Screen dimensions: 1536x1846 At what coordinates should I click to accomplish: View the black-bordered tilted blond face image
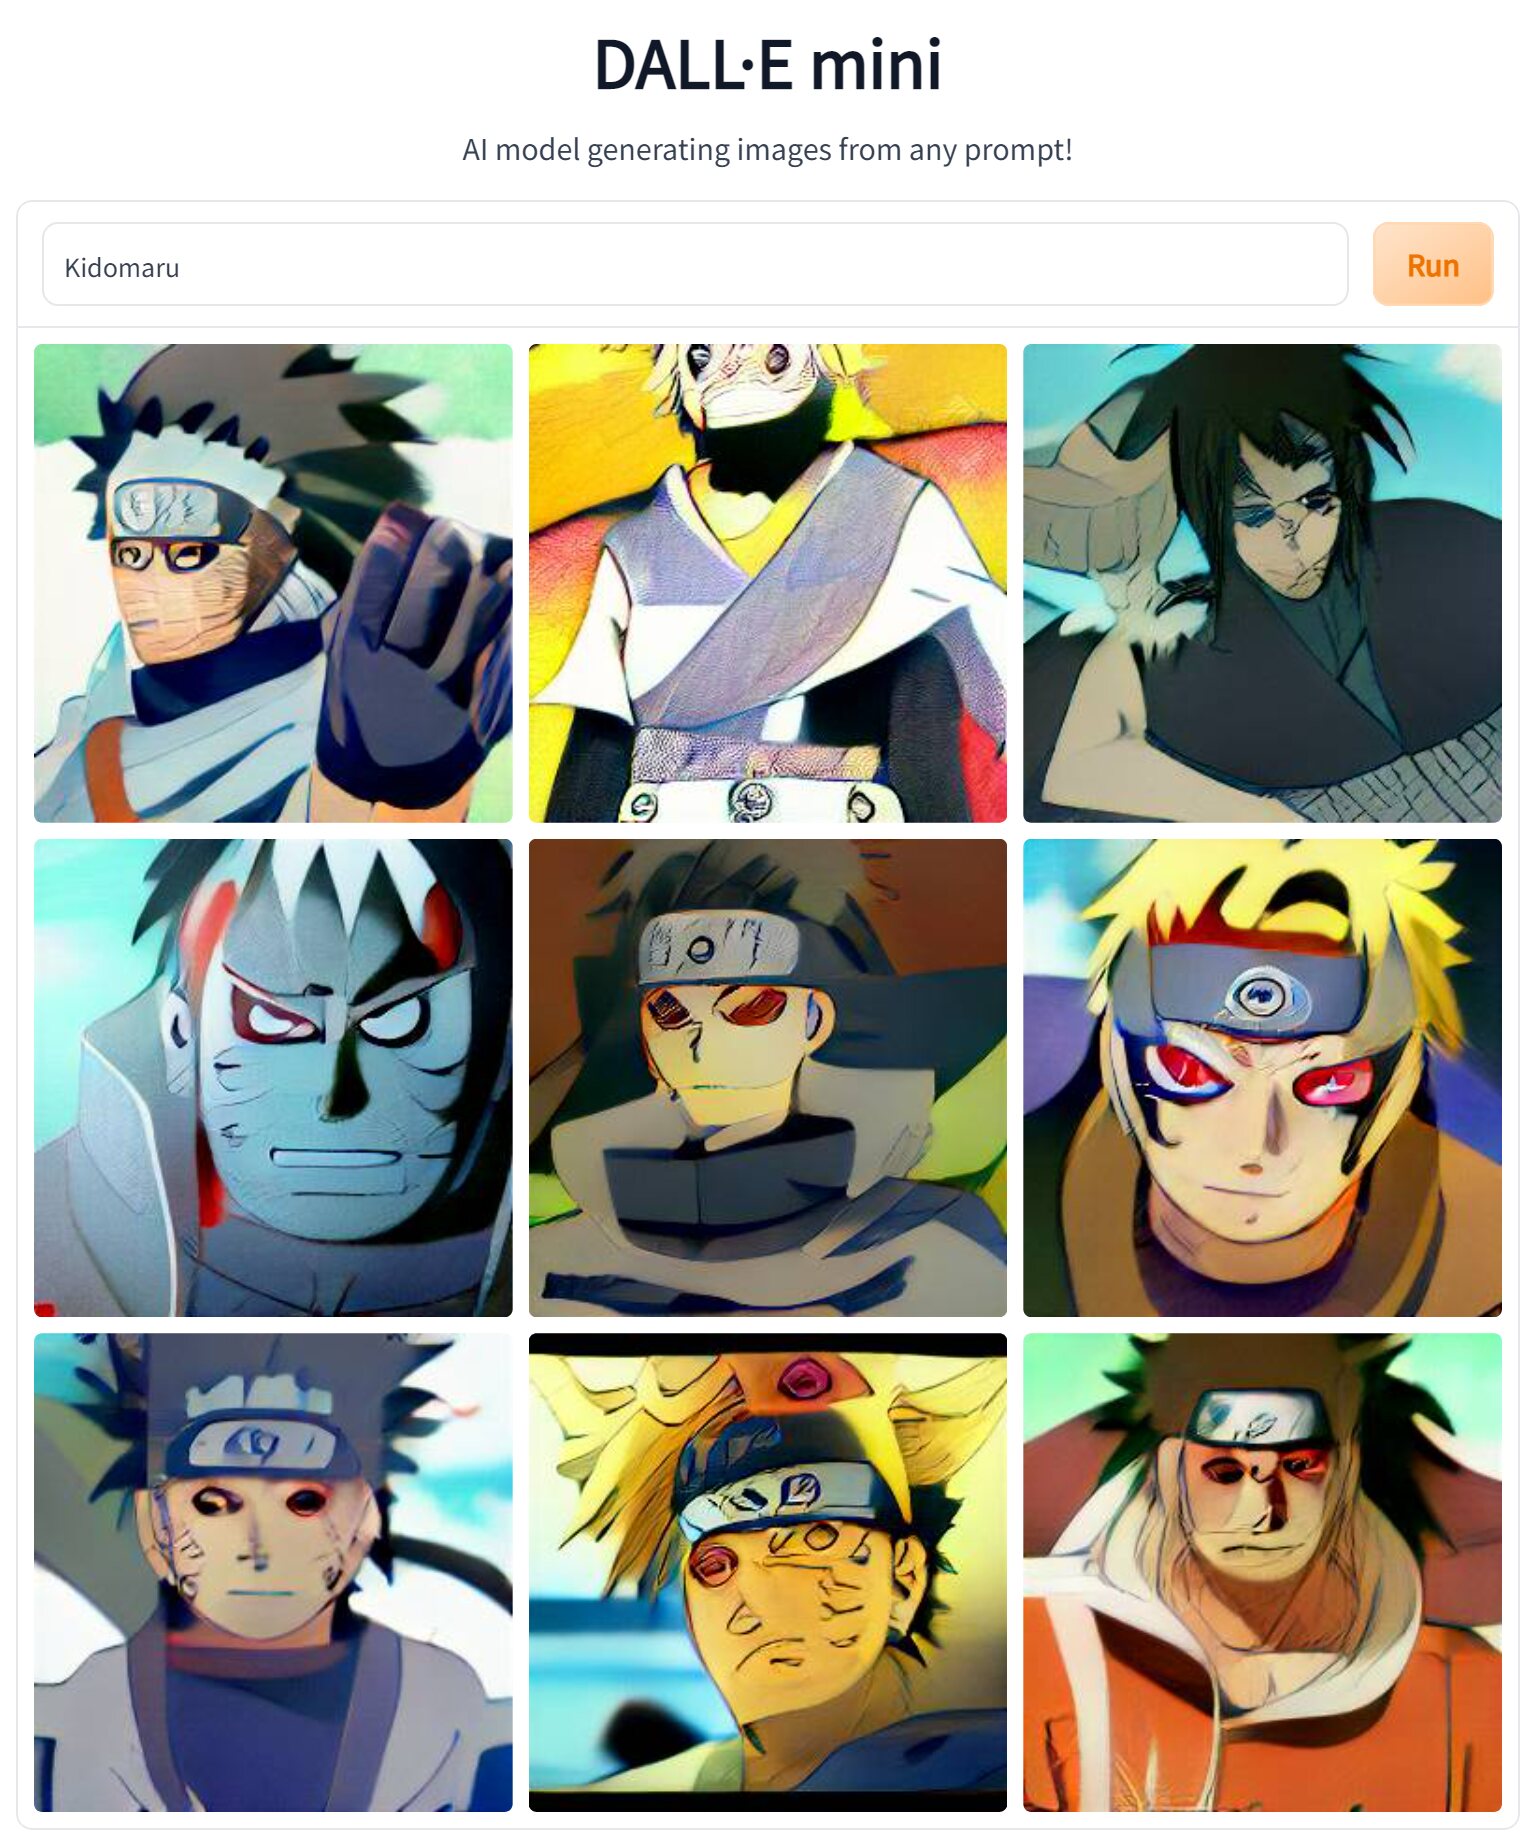click(767, 1572)
